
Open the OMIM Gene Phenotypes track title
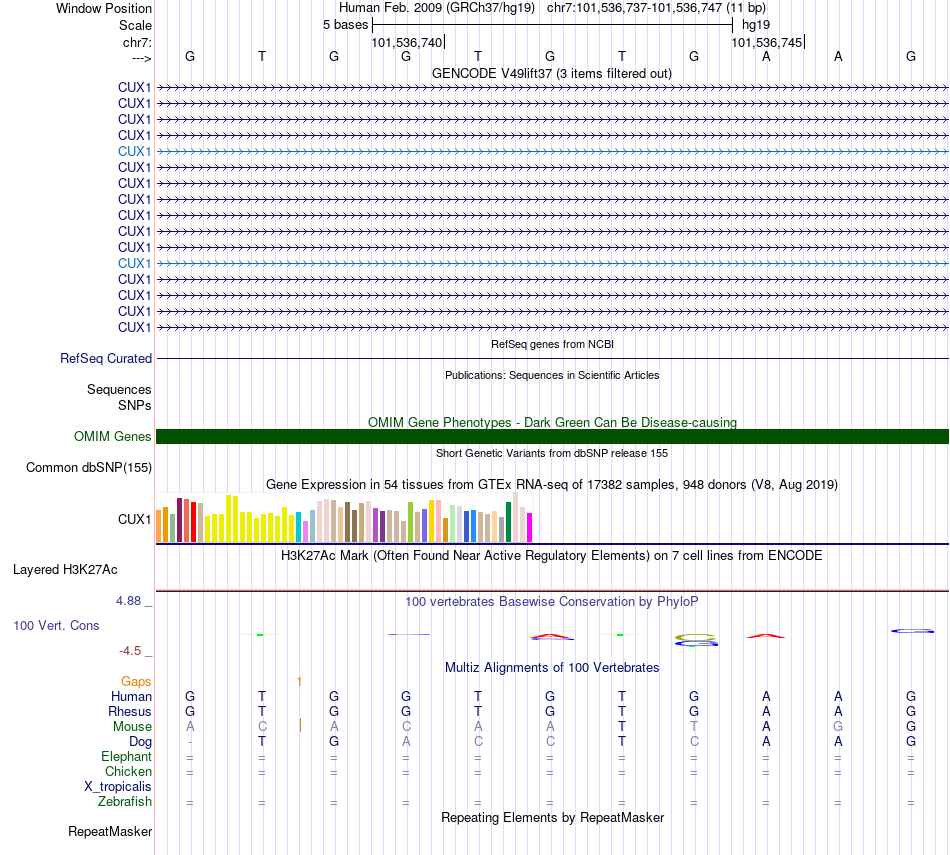[x=552, y=422]
